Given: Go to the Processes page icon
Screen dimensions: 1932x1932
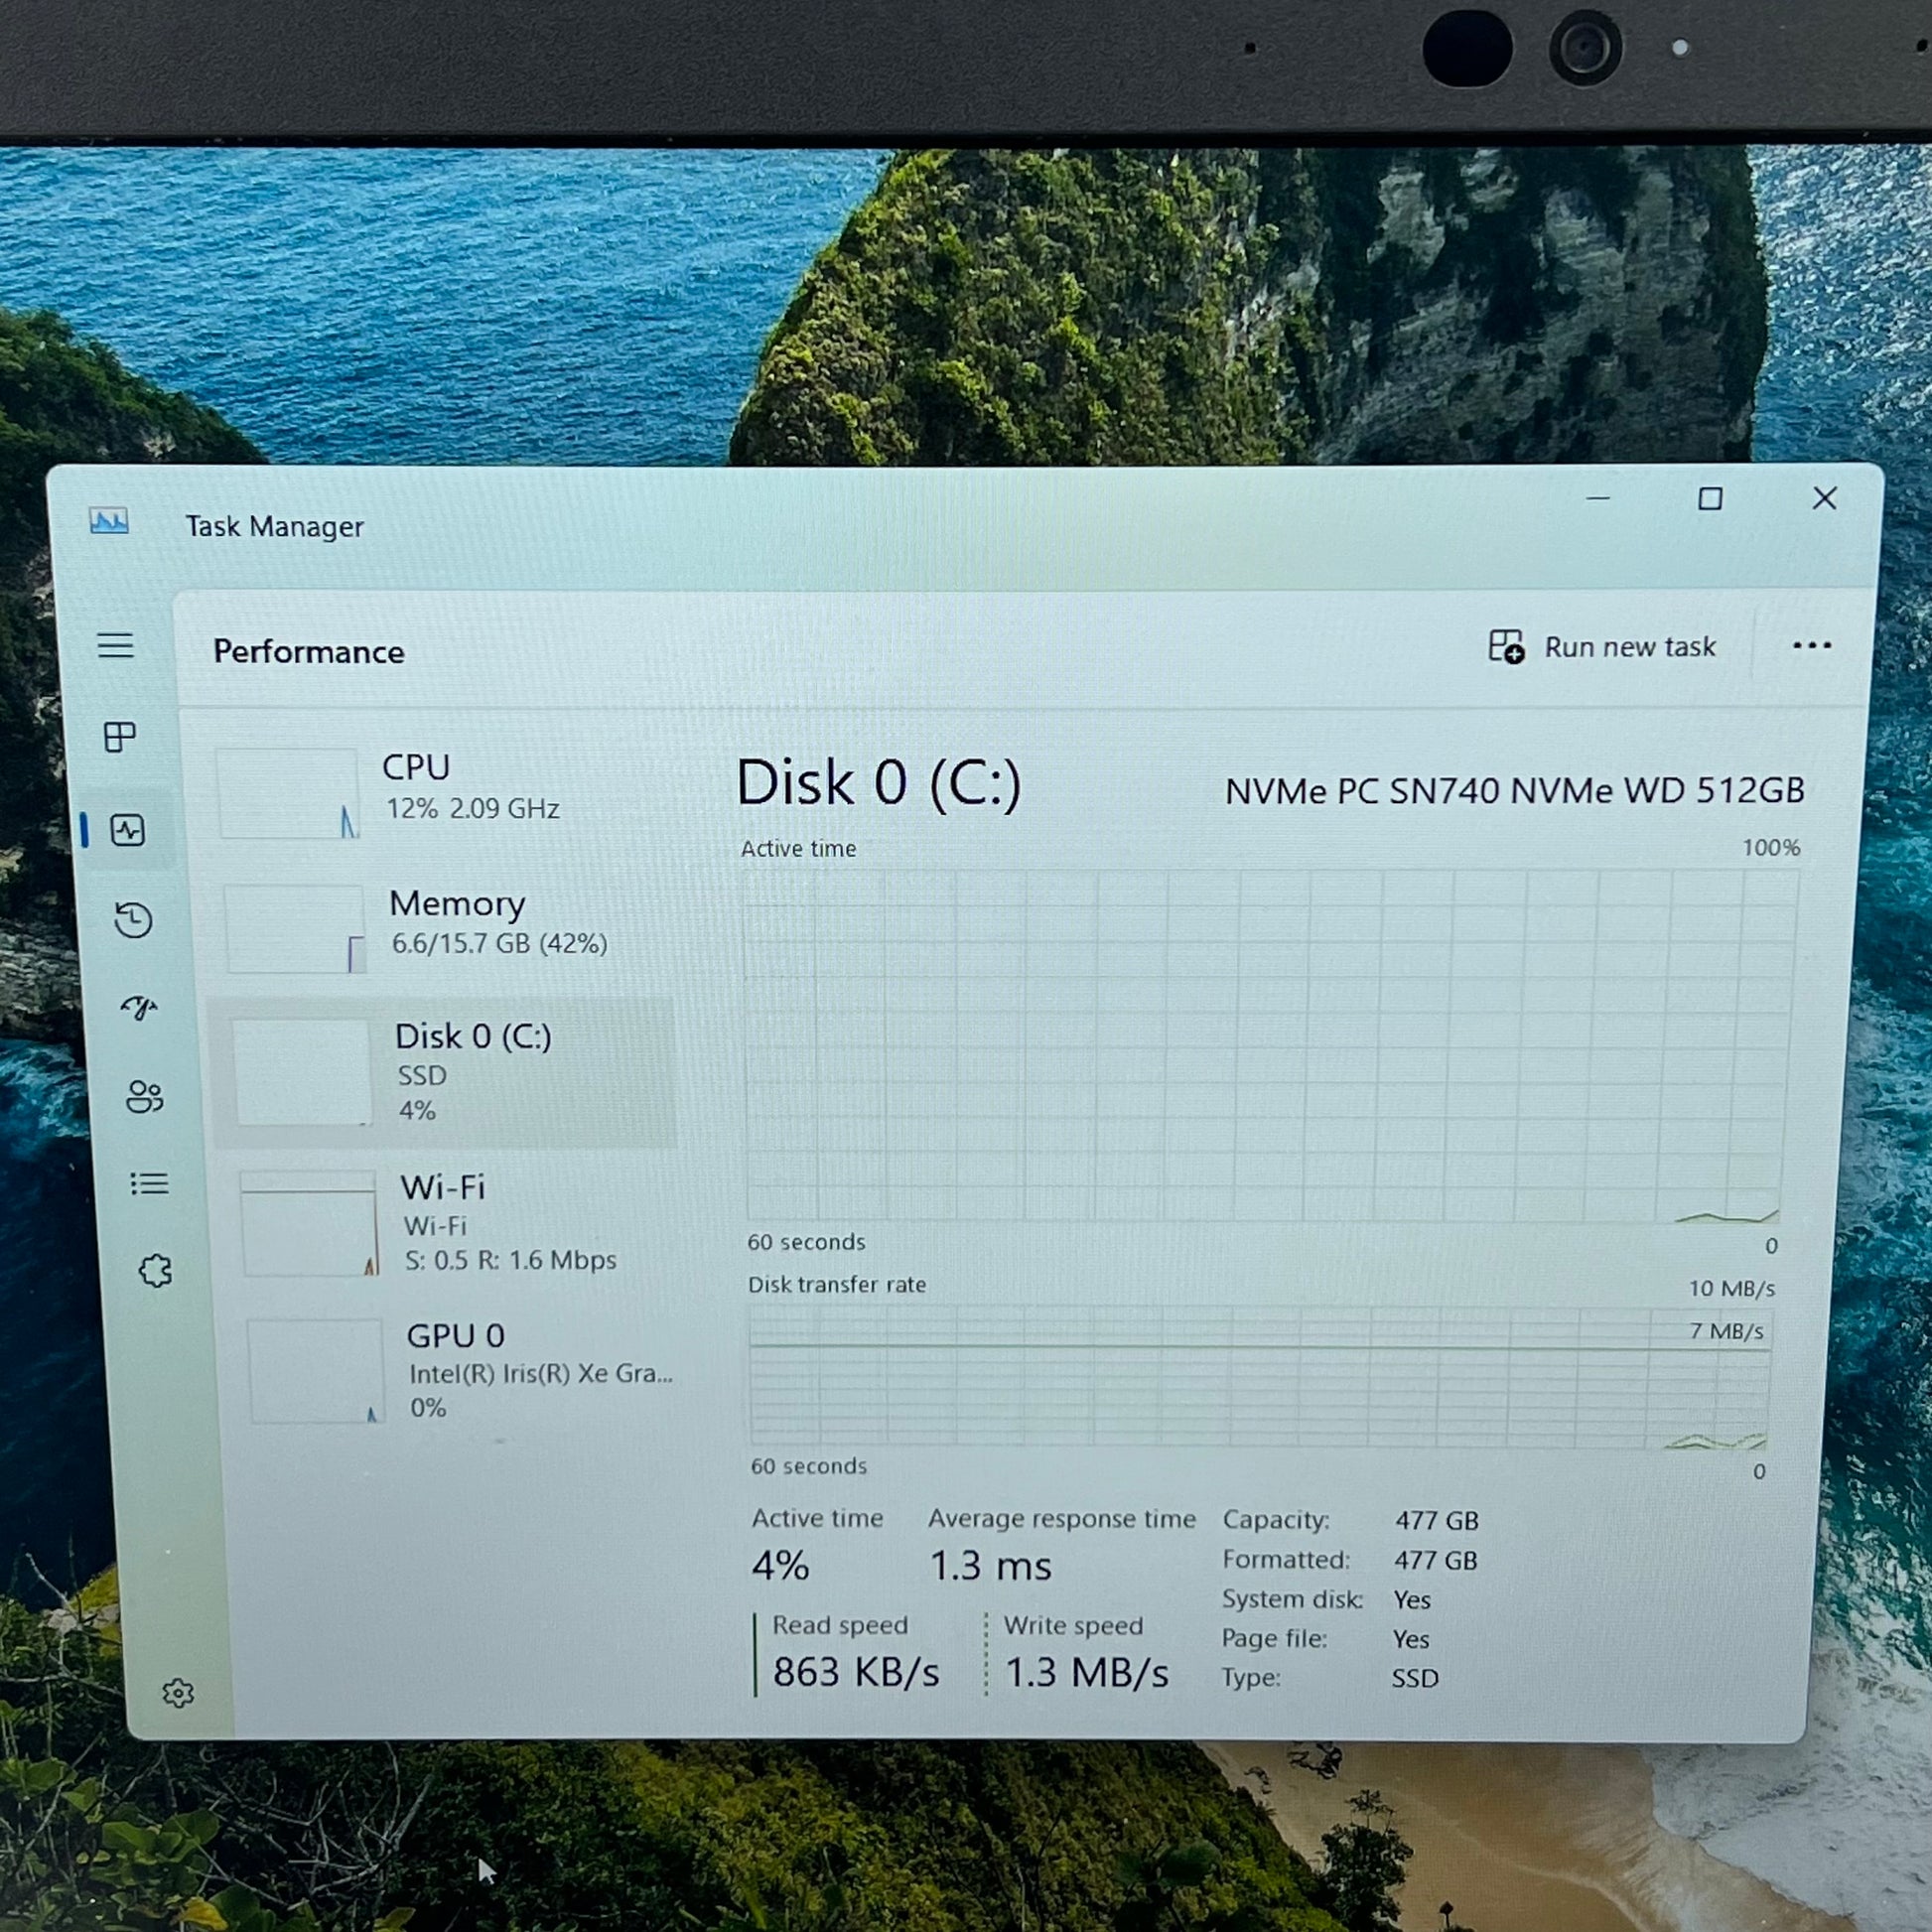Looking at the screenshot, I should 120,737.
